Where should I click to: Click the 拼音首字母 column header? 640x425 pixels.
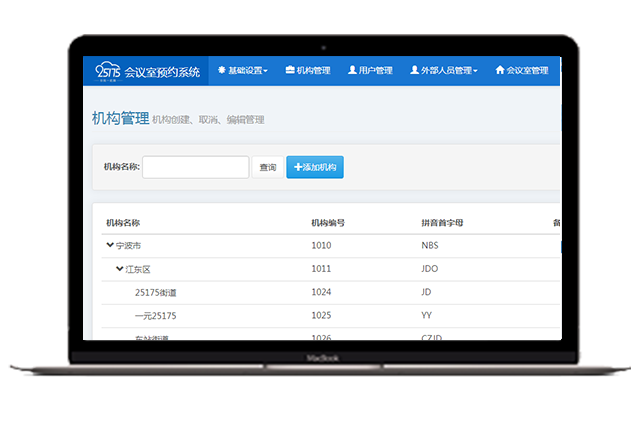tap(444, 222)
